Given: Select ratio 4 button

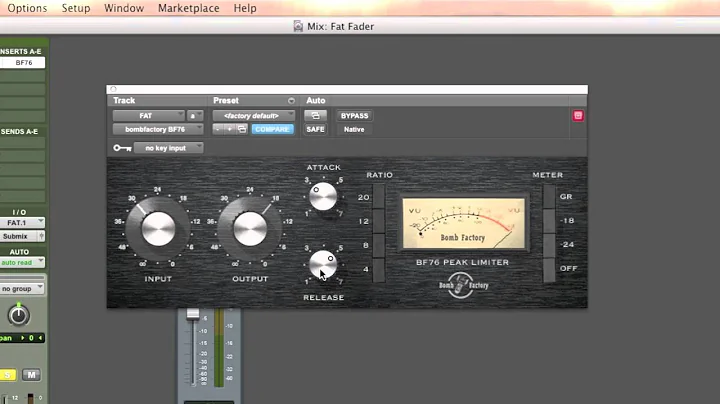Looking at the screenshot, I should point(378,270).
